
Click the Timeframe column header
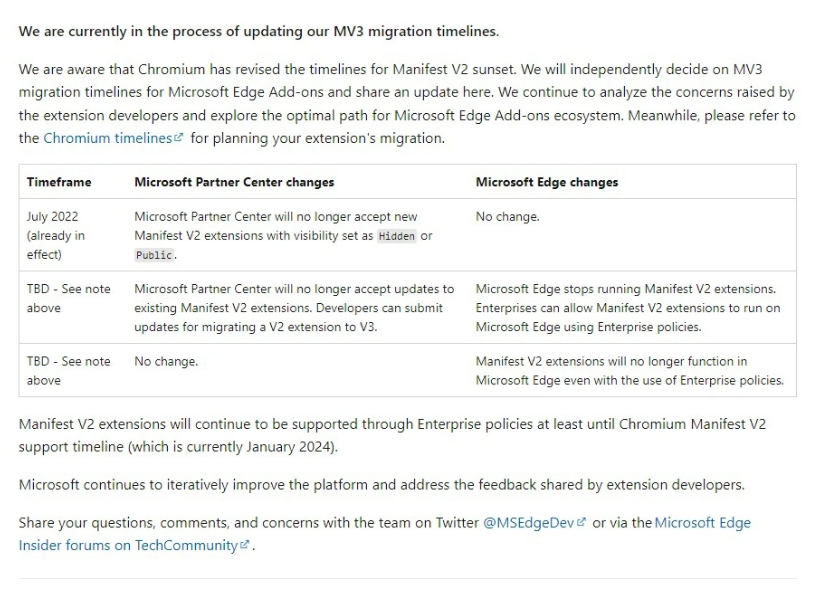pos(59,182)
